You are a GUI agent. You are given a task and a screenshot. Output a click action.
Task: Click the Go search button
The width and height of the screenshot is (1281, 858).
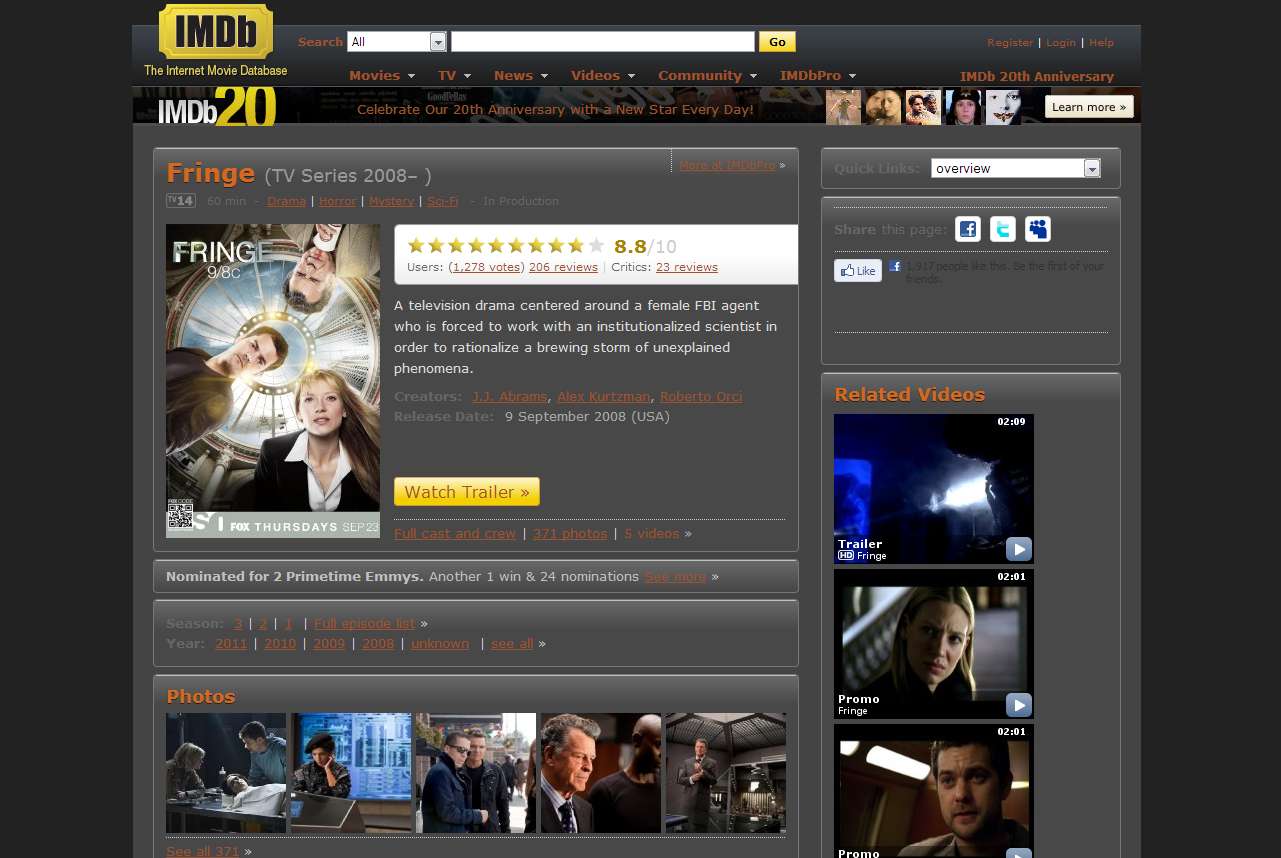pos(777,42)
